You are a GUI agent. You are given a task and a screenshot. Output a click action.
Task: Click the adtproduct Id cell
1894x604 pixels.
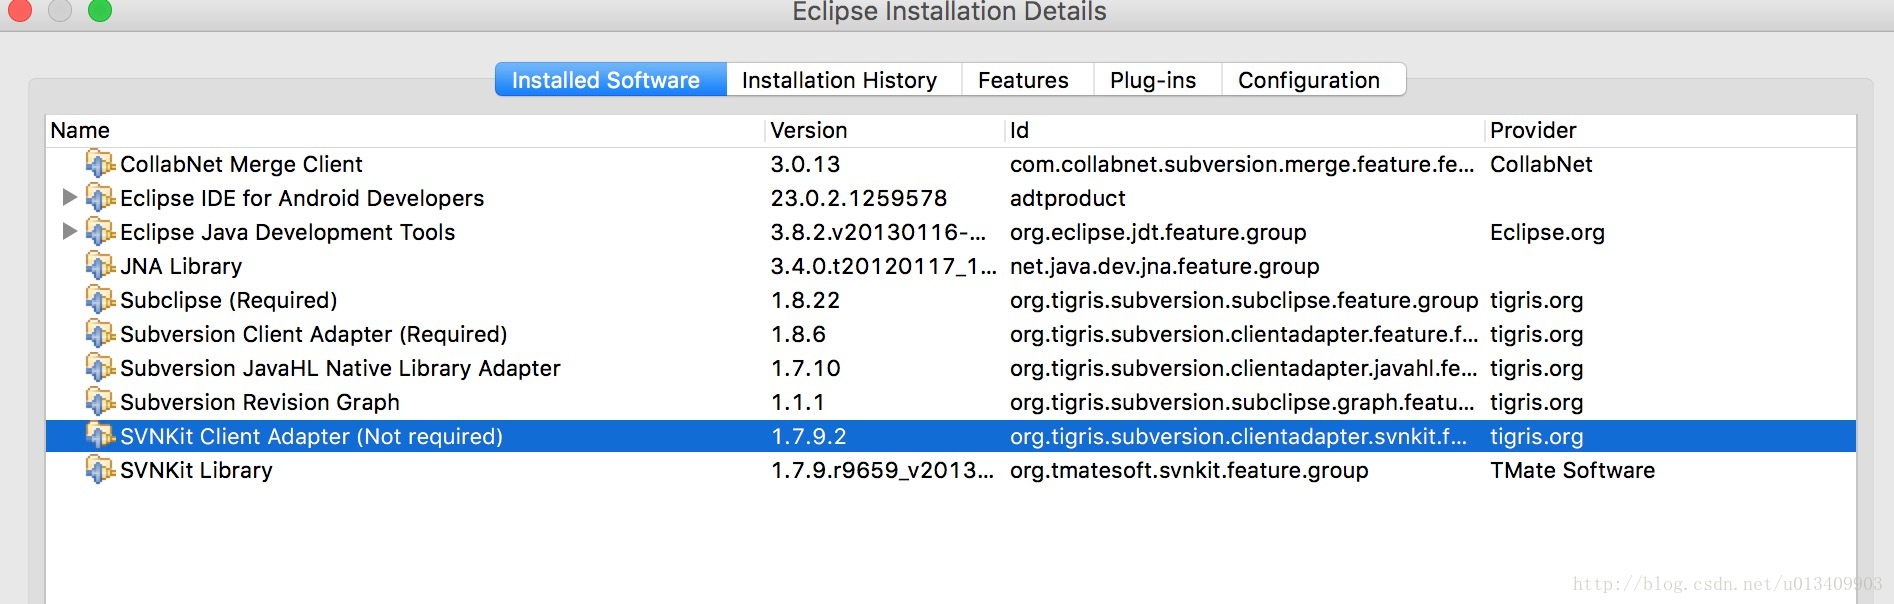pos(1067,198)
